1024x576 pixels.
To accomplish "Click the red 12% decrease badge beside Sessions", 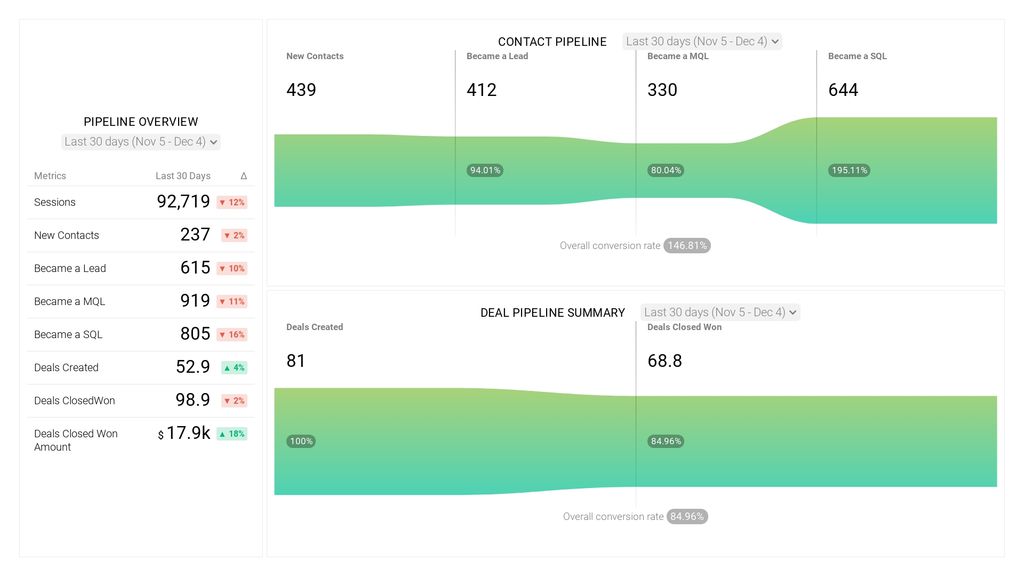I will (x=232, y=202).
